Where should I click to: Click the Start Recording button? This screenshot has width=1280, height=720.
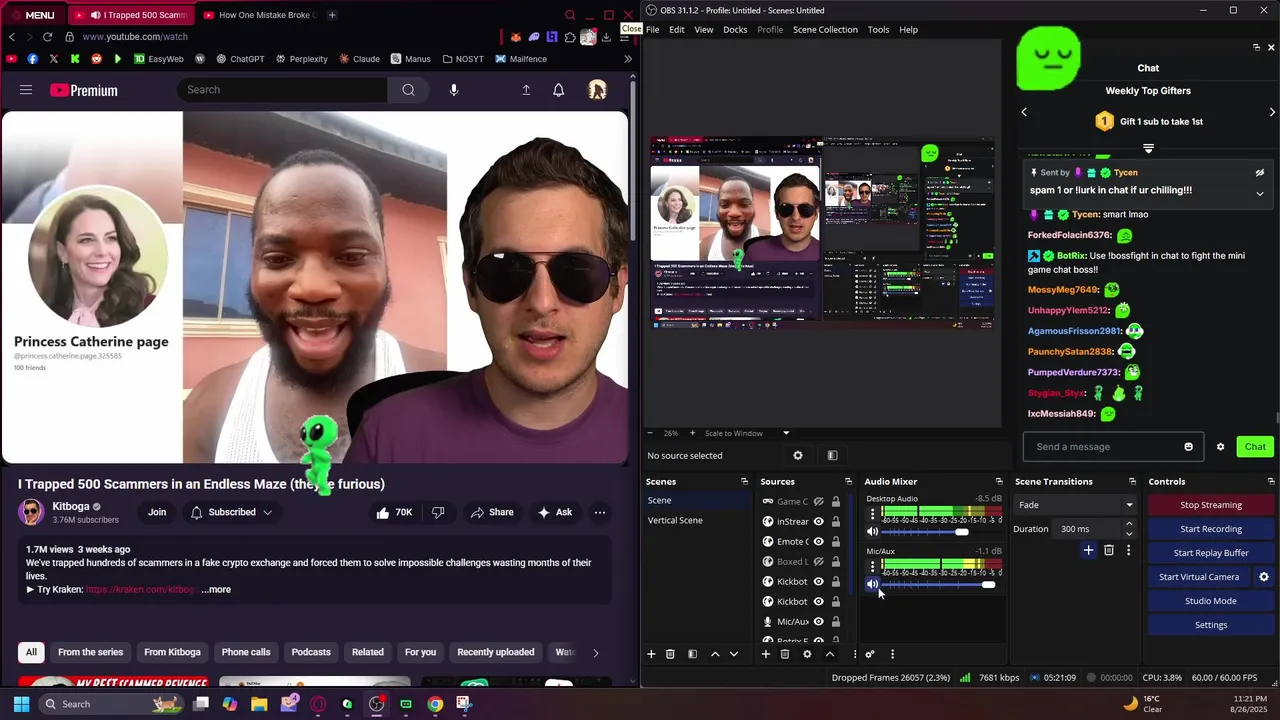[1211, 529]
